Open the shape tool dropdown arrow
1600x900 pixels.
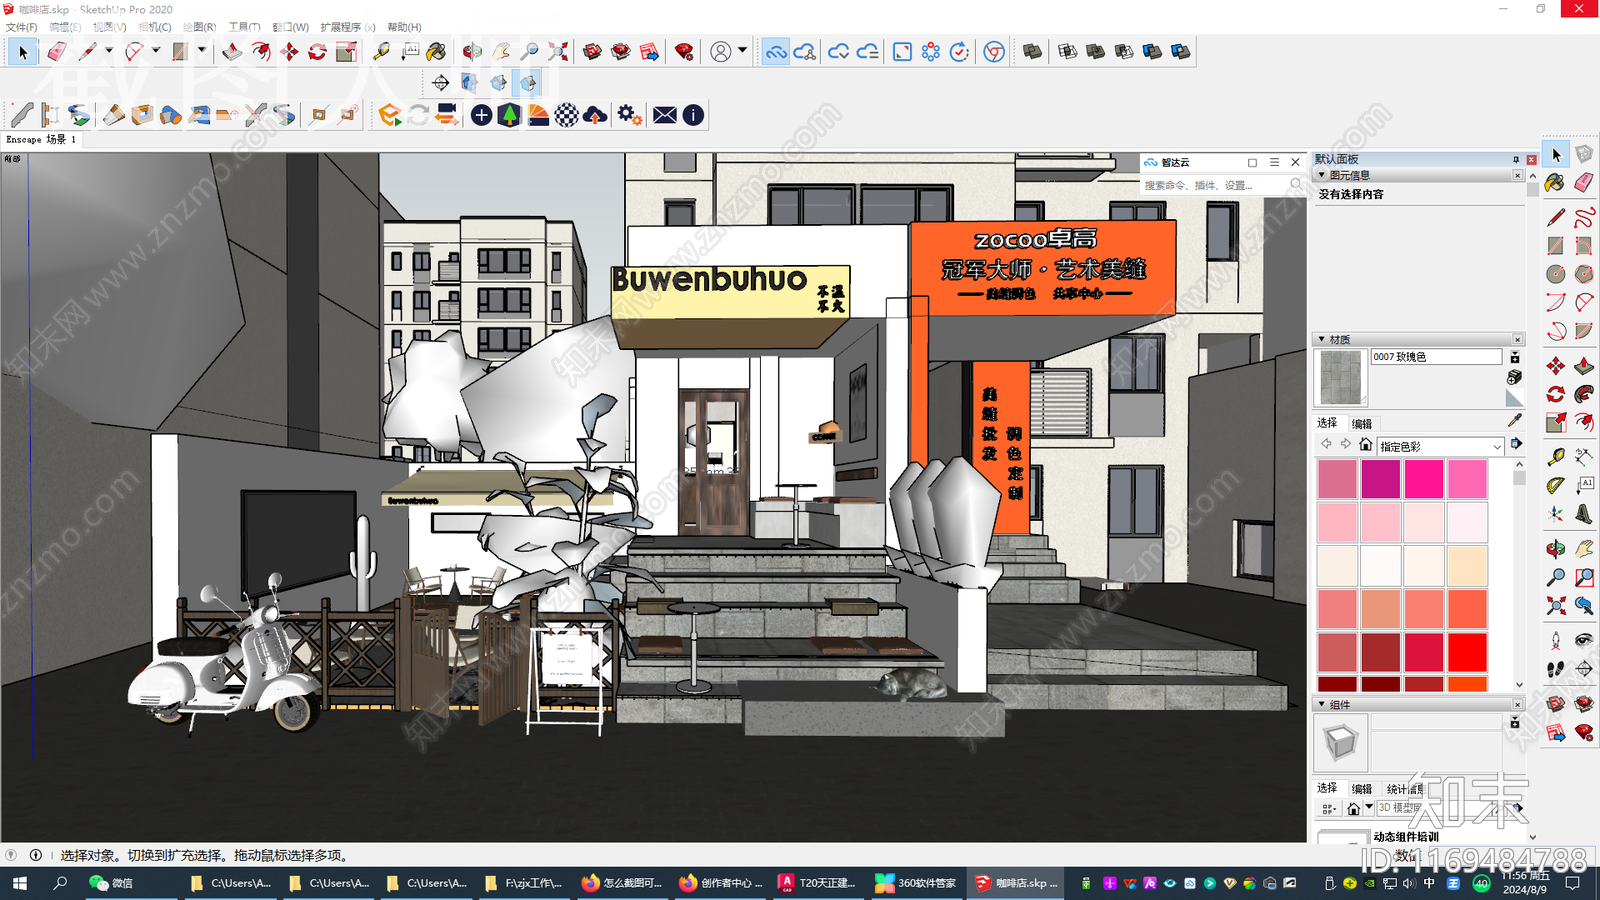201,51
